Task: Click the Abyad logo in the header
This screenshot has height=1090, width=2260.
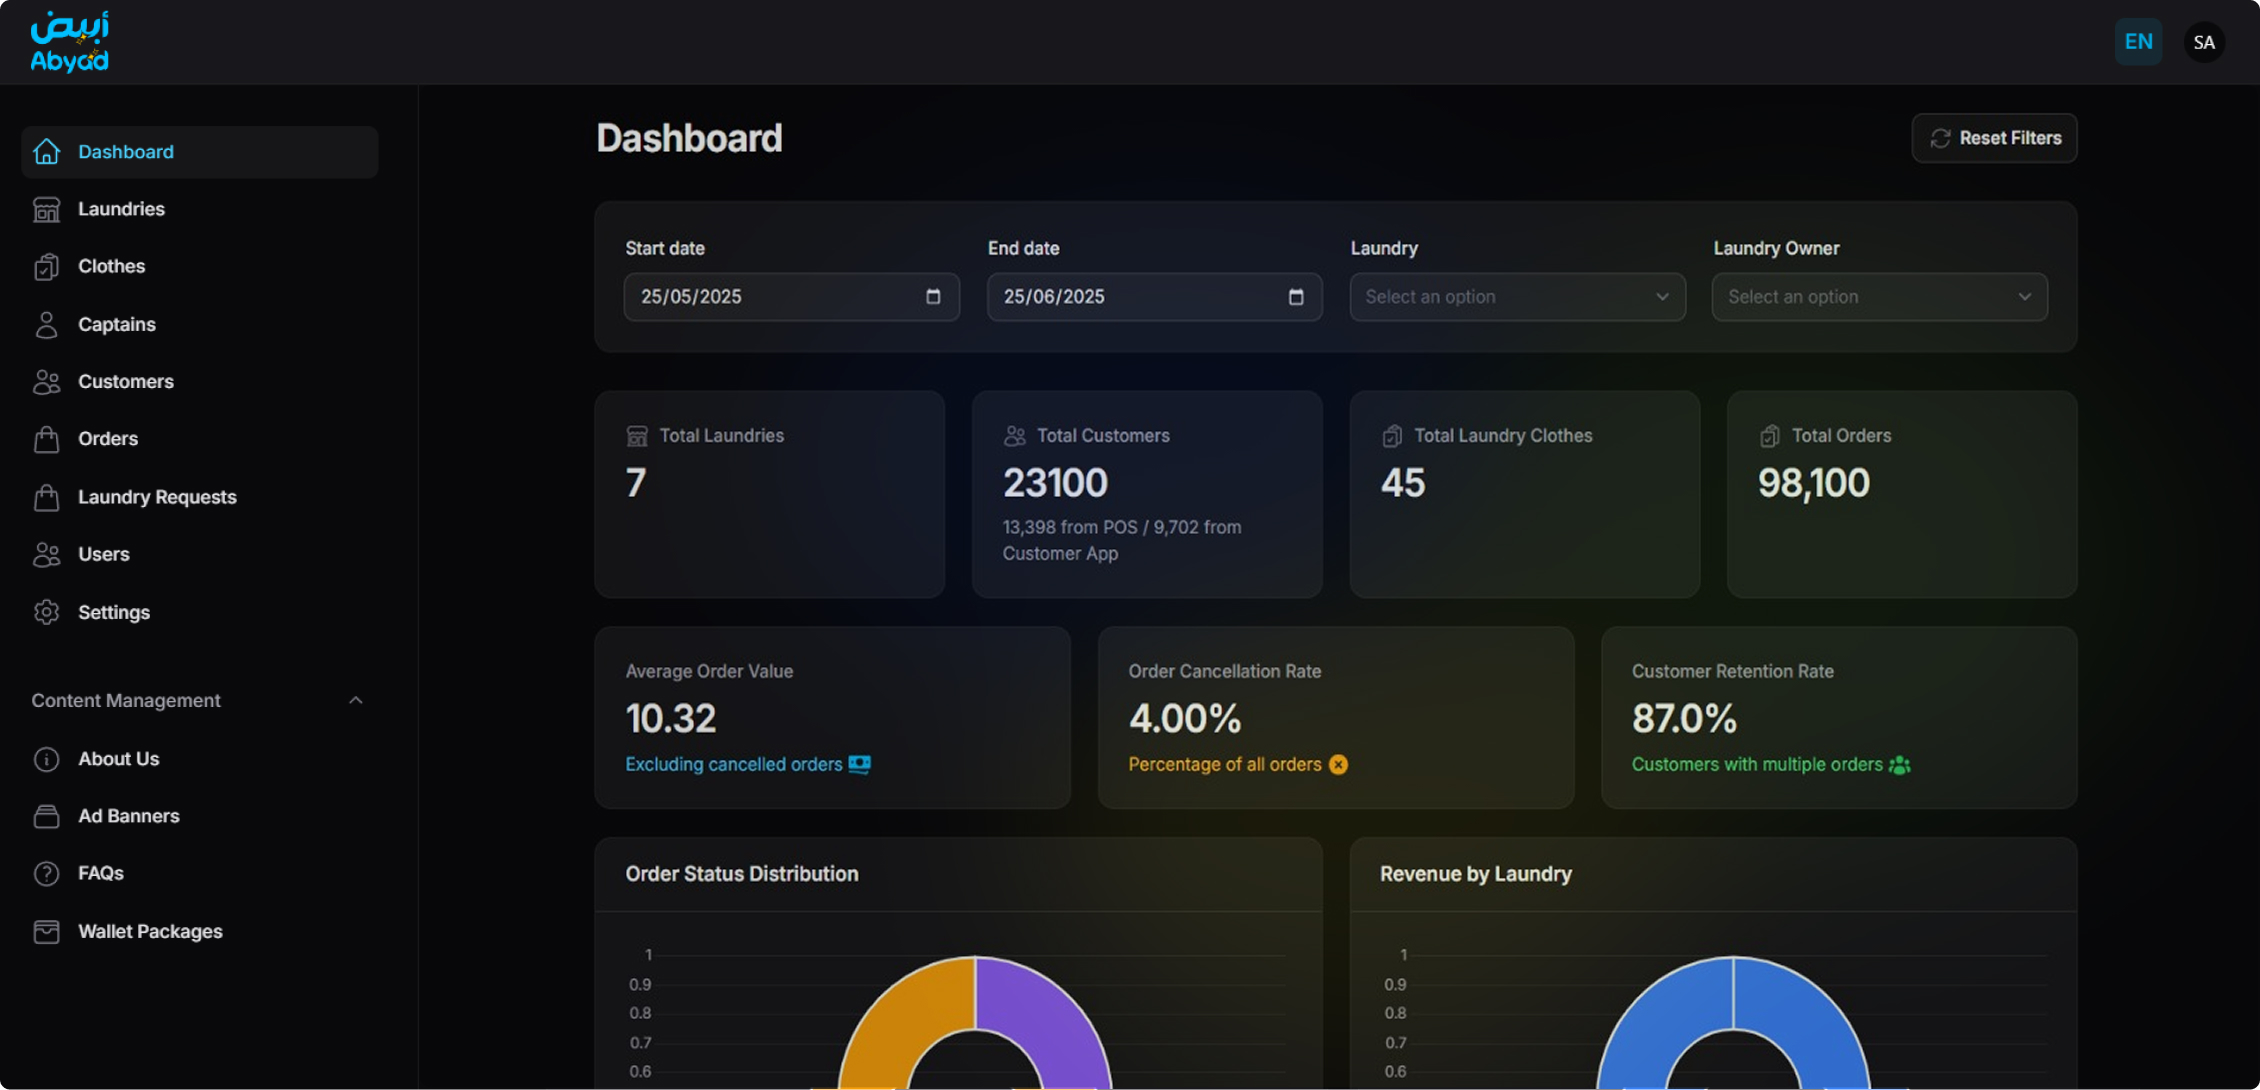Action: 69,42
